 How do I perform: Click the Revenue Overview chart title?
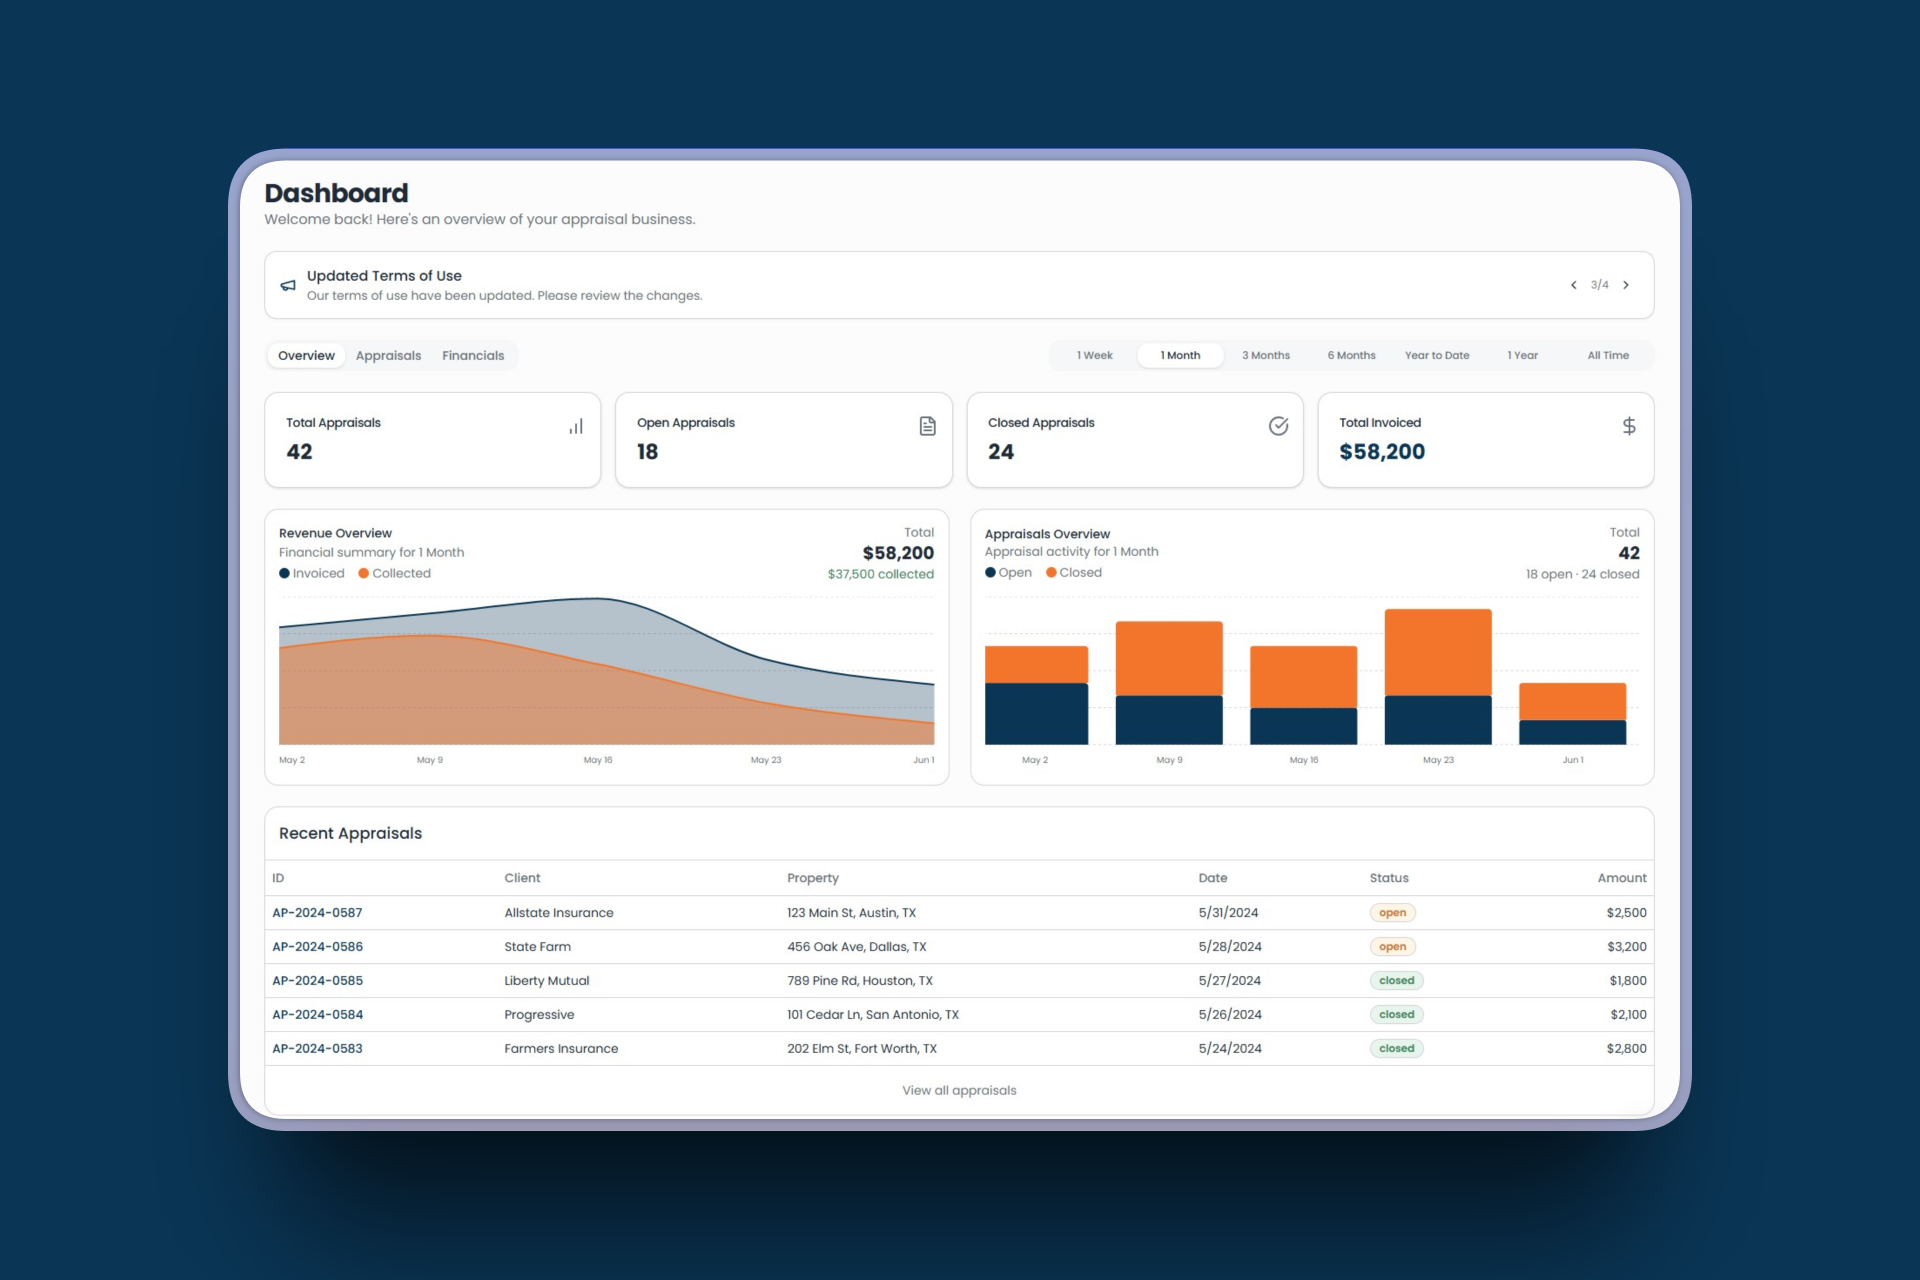click(335, 533)
